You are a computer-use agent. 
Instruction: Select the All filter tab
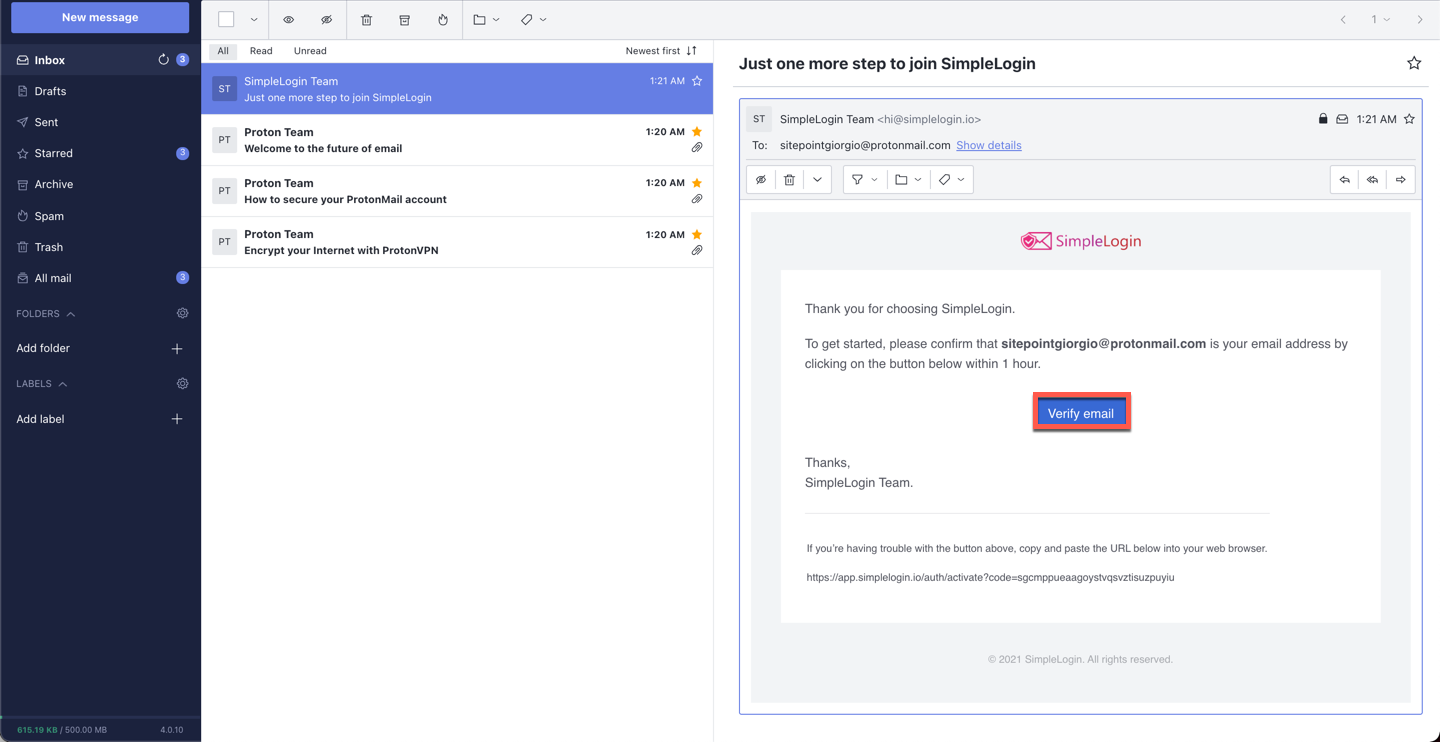point(223,51)
